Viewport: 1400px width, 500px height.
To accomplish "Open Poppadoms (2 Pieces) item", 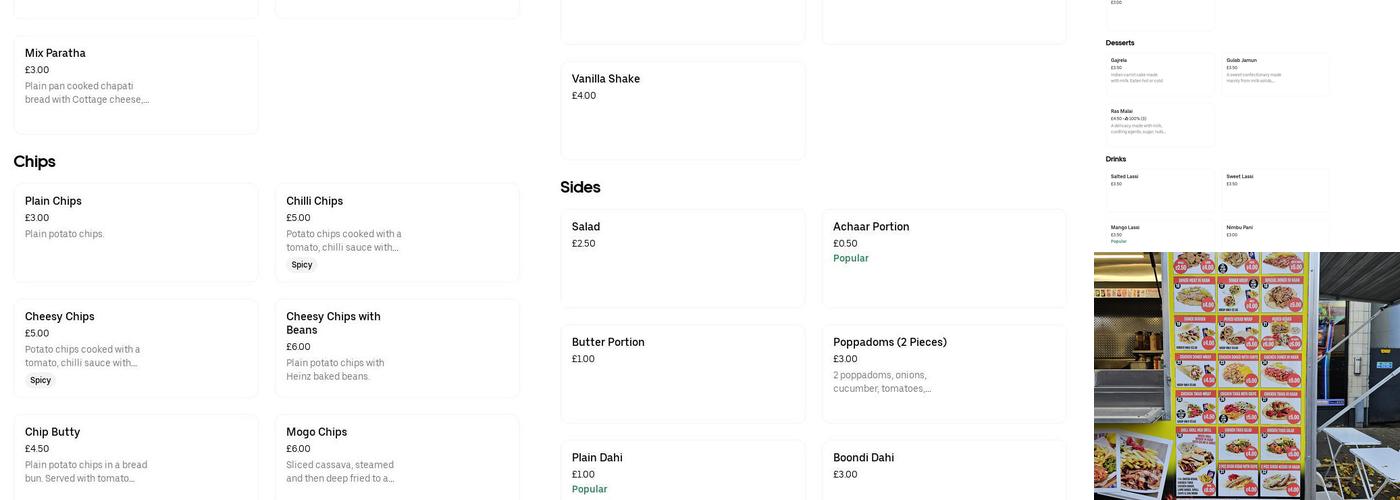I will 943,373.
